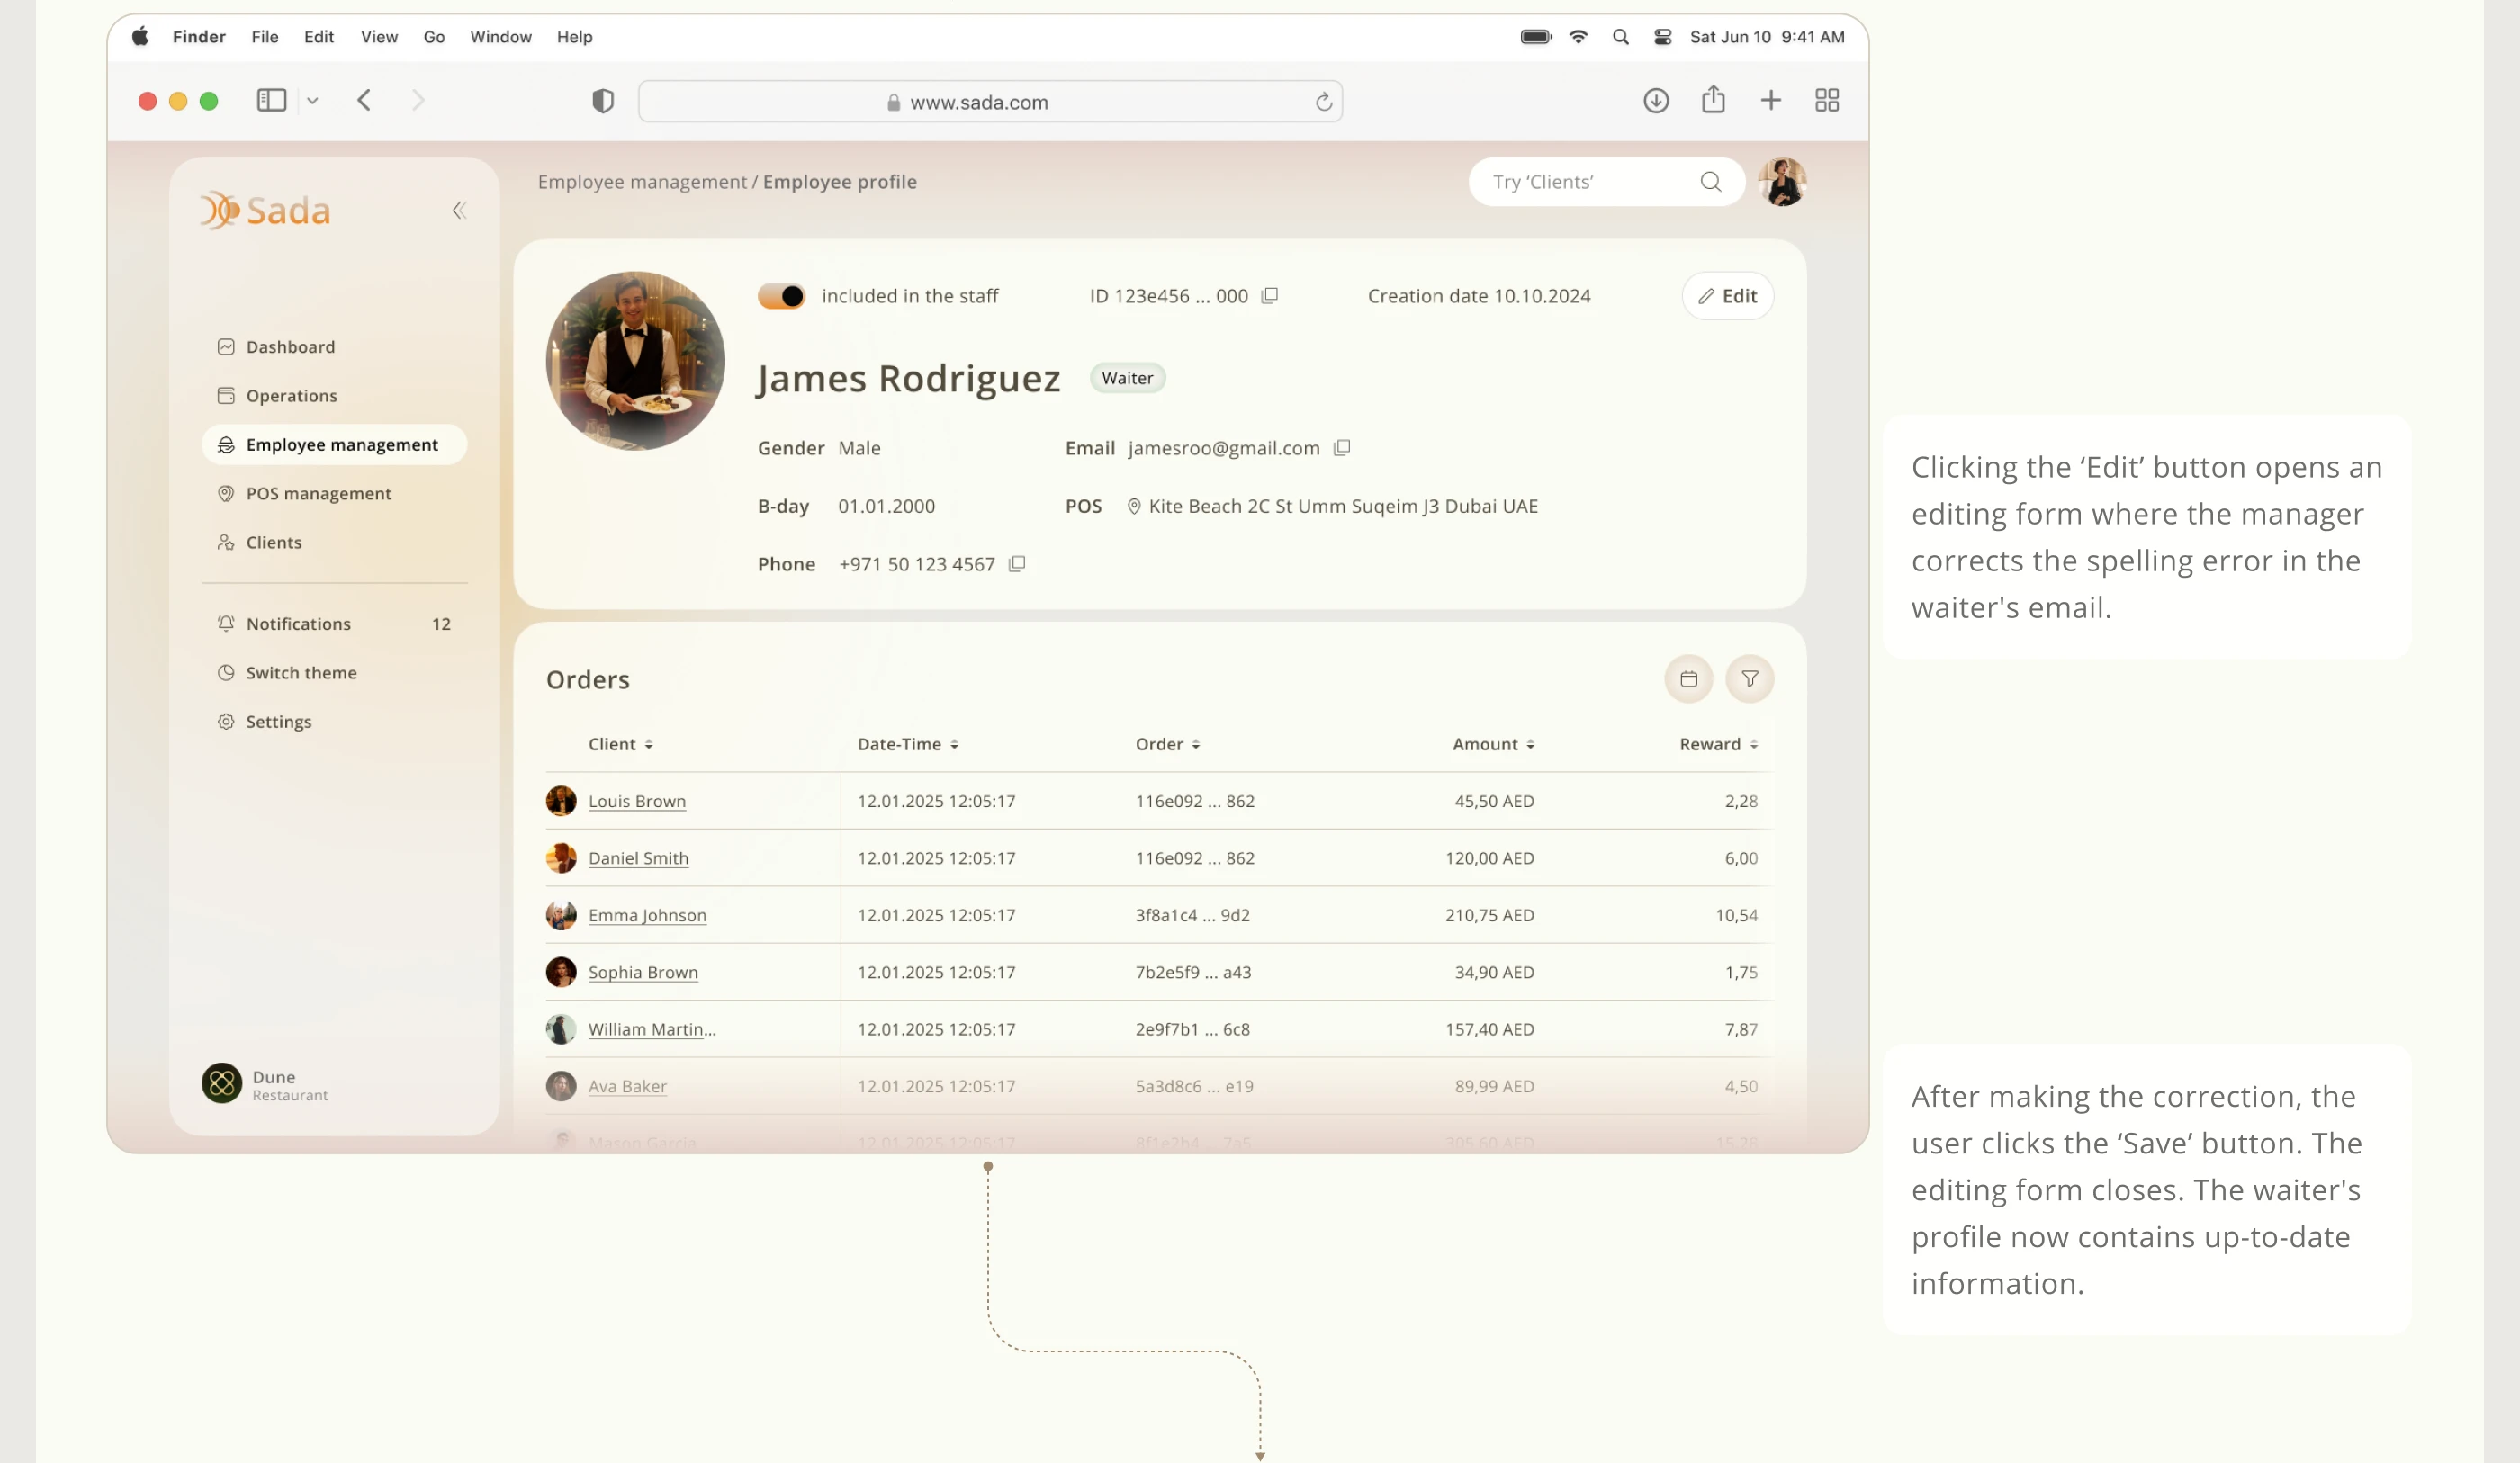Open Operations in the sidebar

point(291,396)
